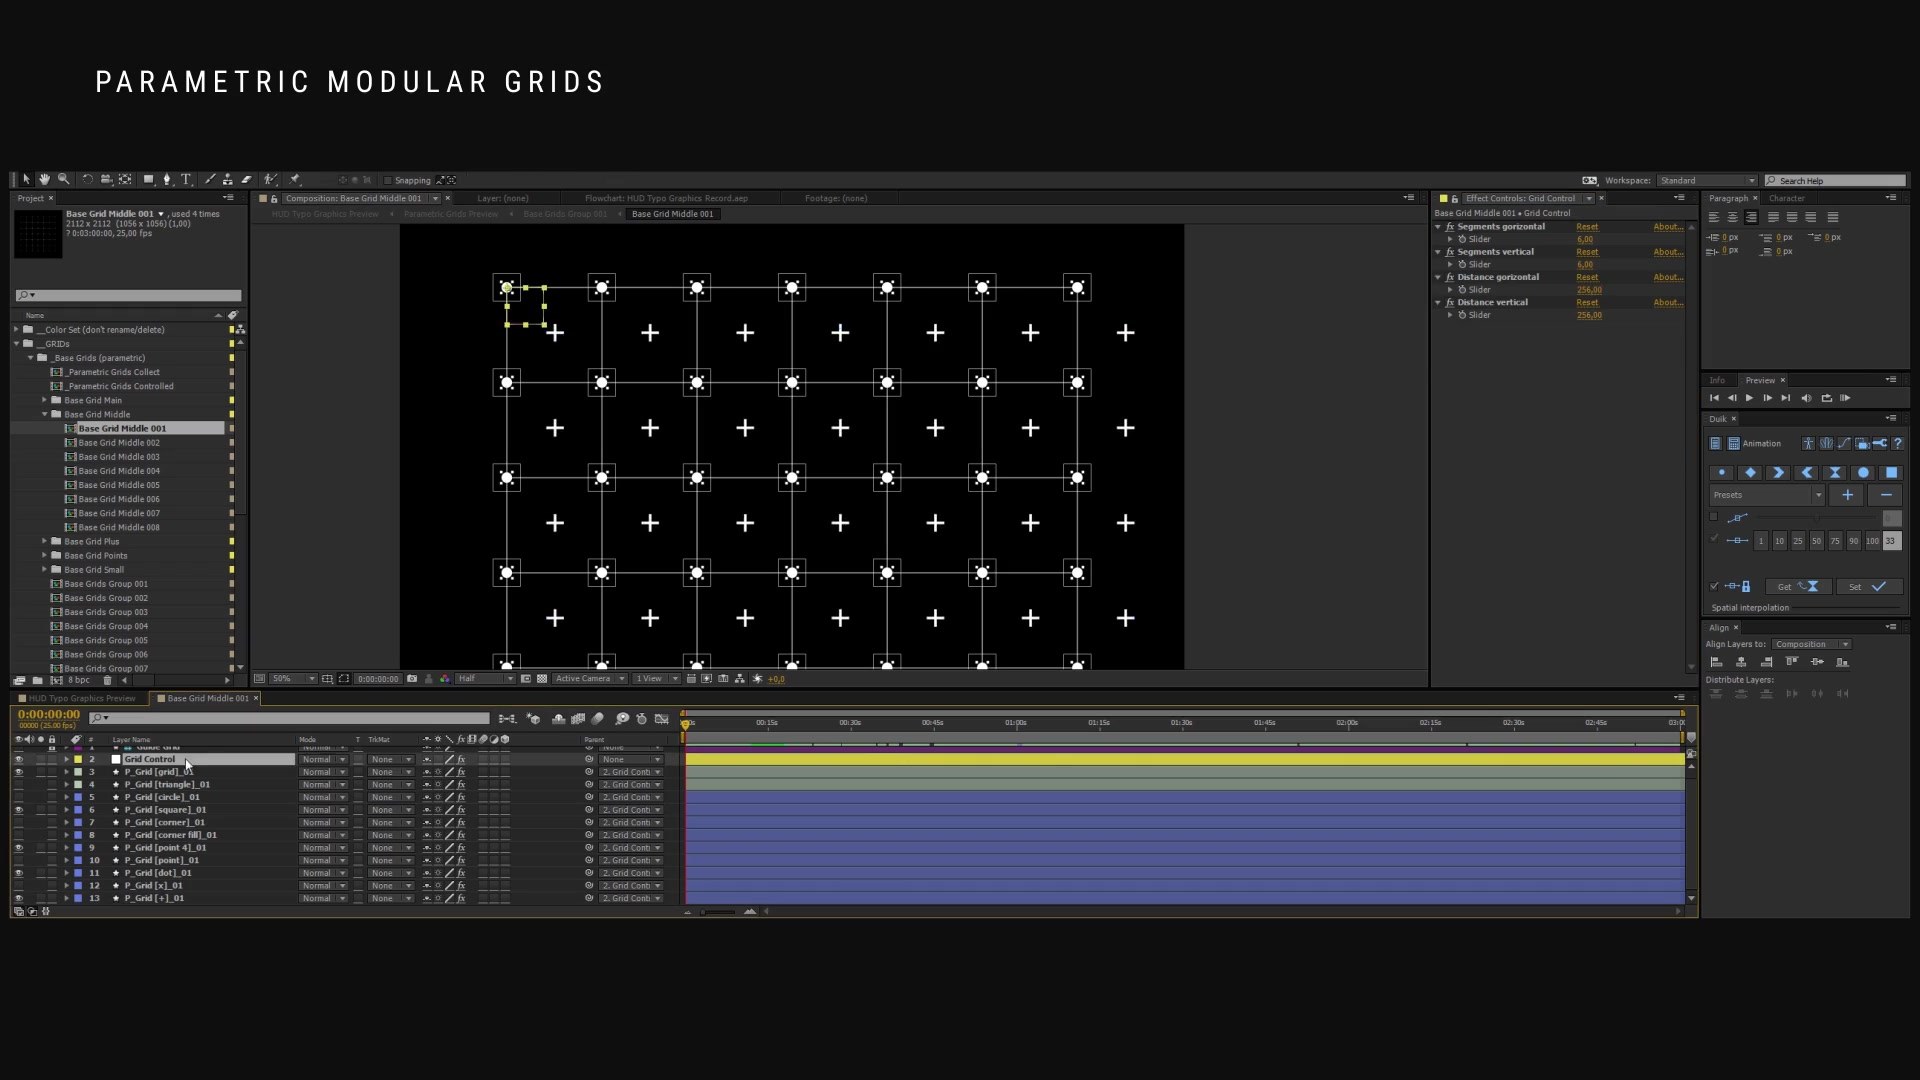Collapse the Segments gorizontal effect
Screen dimensions: 1920x1080
pyautogui.click(x=1438, y=227)
